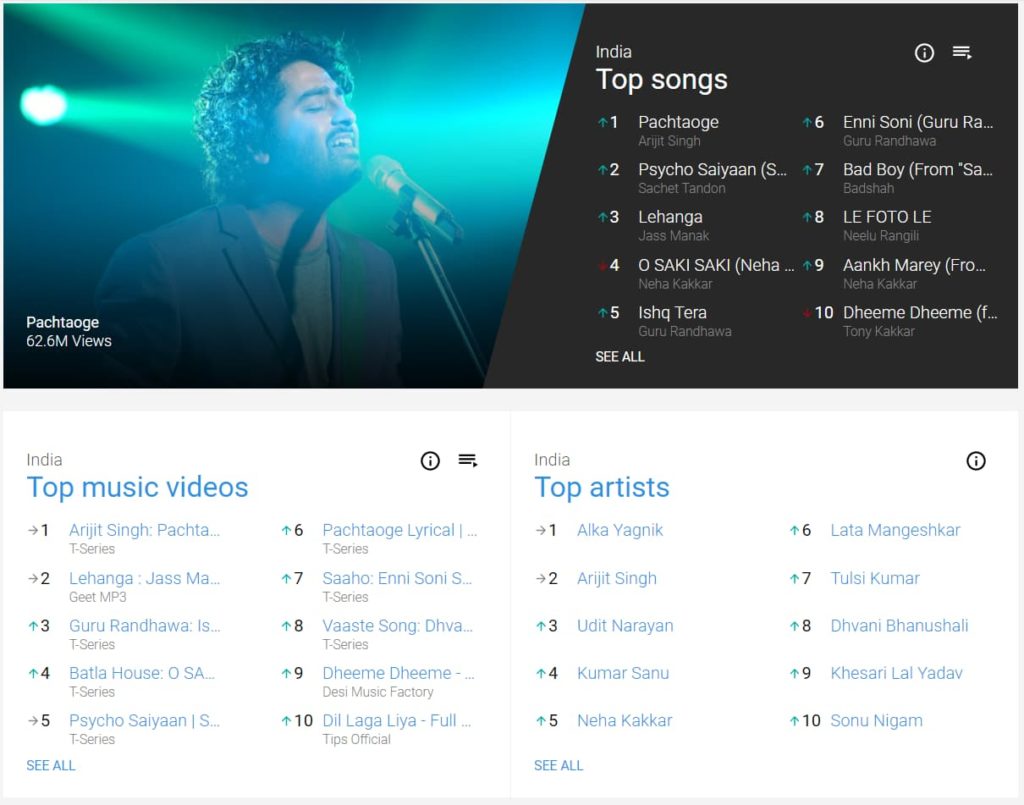1024x805 pixels.
Task: Click 'Tips Official' channel under Dil Laga Liya
Action: coord(357,739)
